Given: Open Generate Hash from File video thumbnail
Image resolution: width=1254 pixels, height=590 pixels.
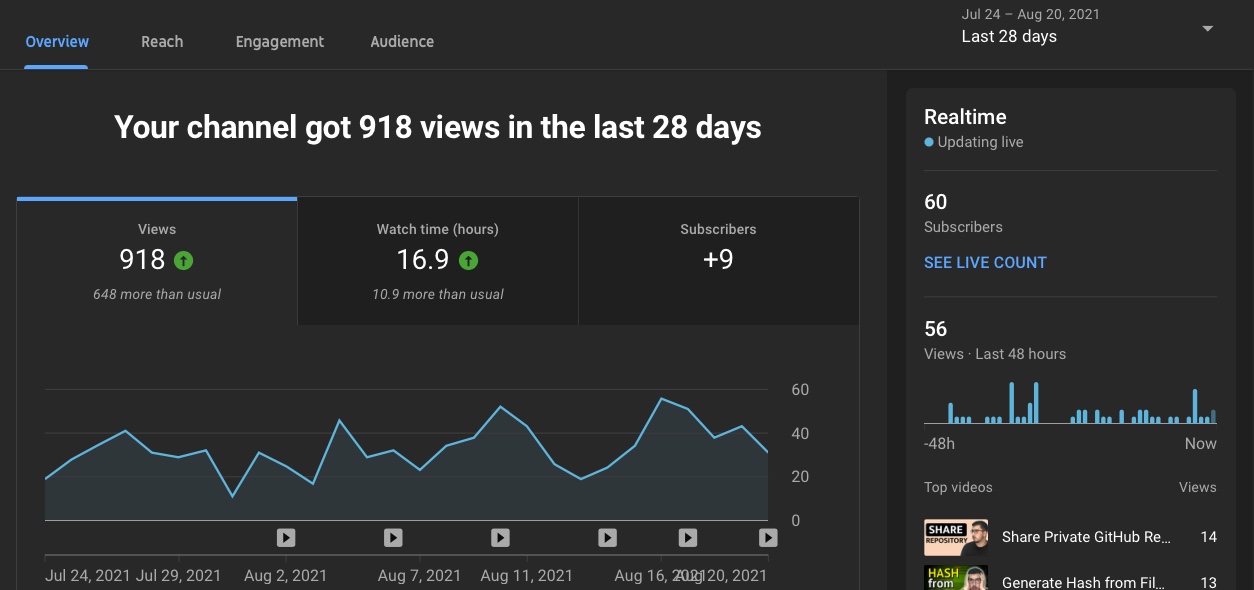Looking at the screenshot, I should (x=956, y=578).
